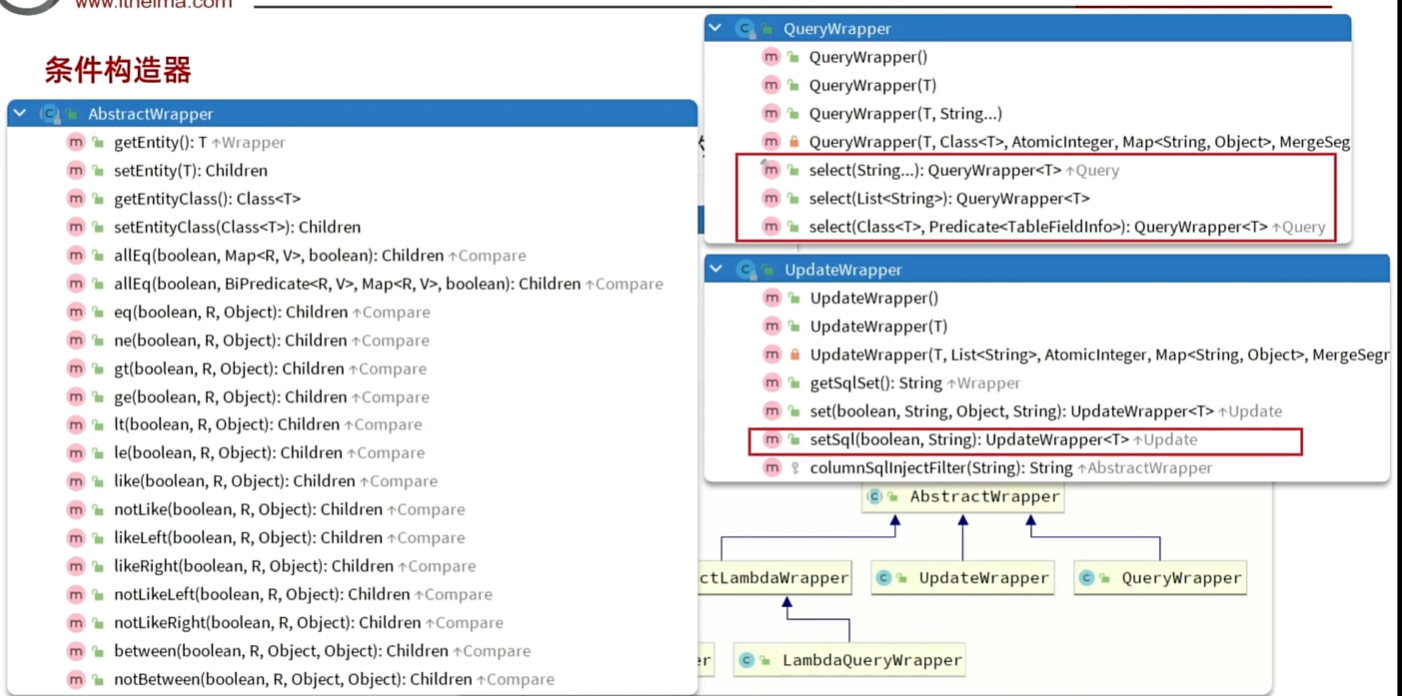Select select(Class<T>, Predicate<TableFieldInfo>) method
Screen dimensions: 1402x696
[1027, 226]
